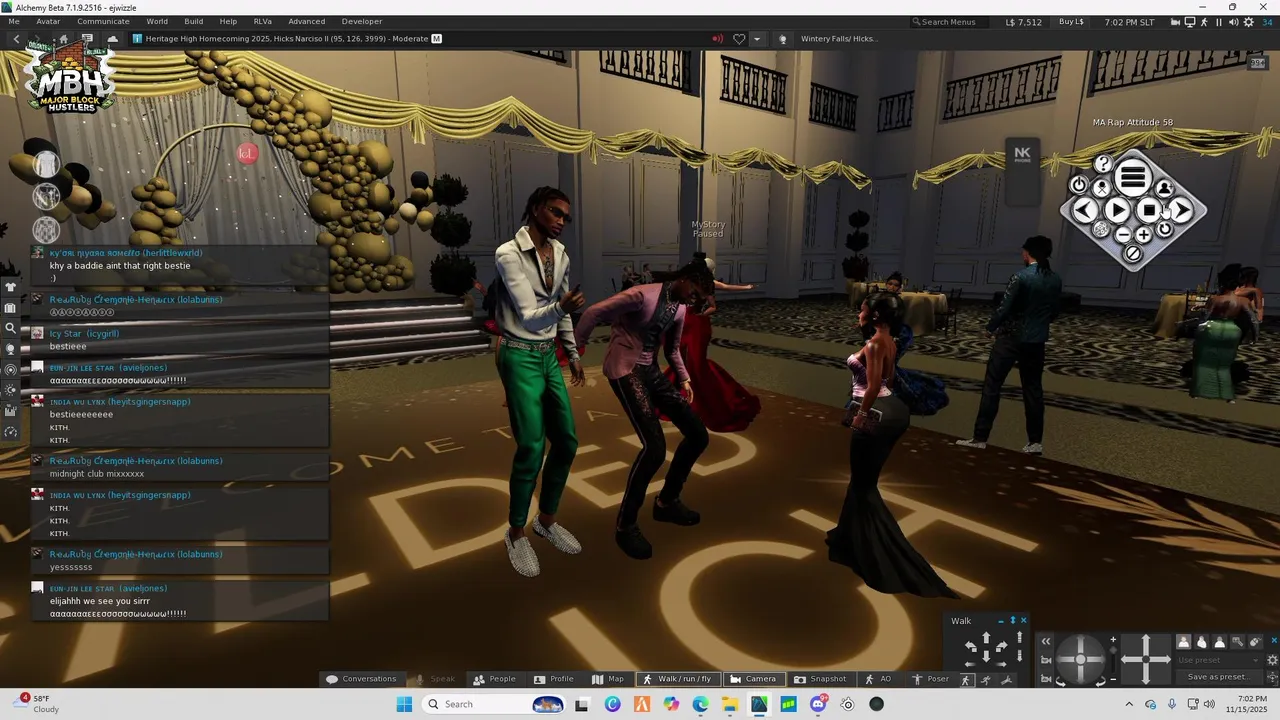Click the Snapshot button
This screenshot has width=1280, height=720.
819,679
